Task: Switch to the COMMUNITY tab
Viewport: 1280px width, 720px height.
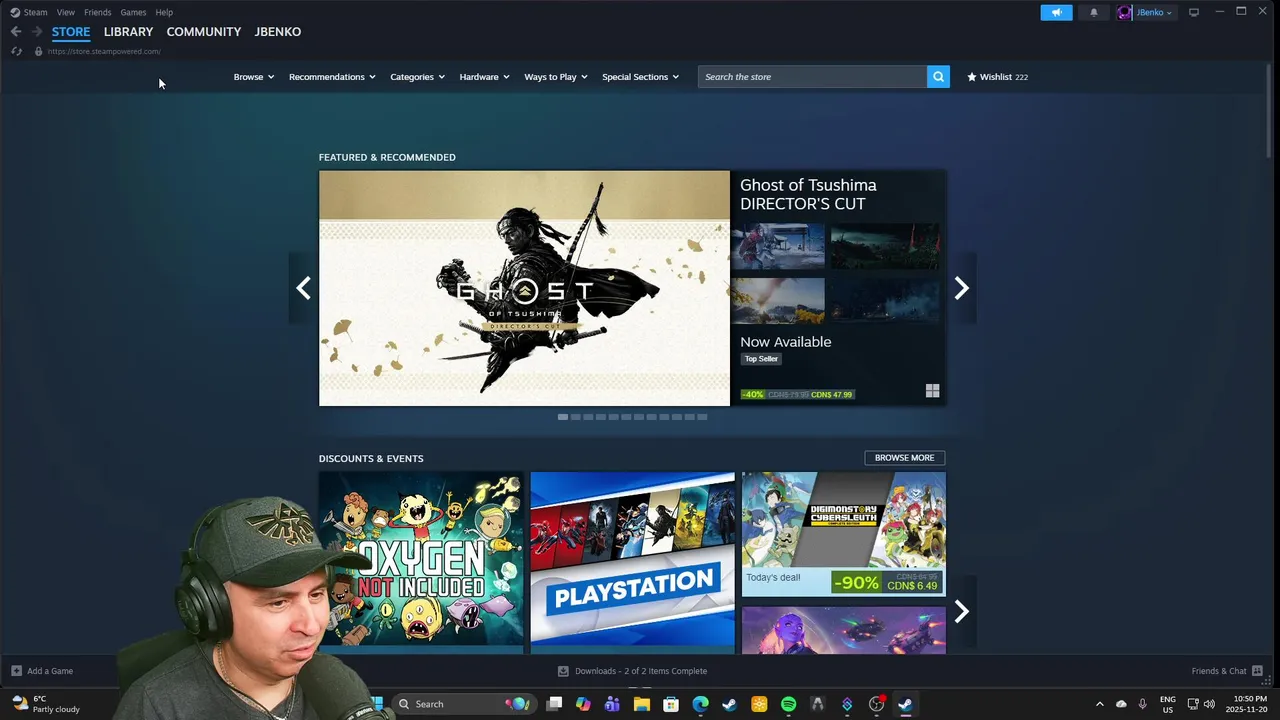Action: coord(204,32)
